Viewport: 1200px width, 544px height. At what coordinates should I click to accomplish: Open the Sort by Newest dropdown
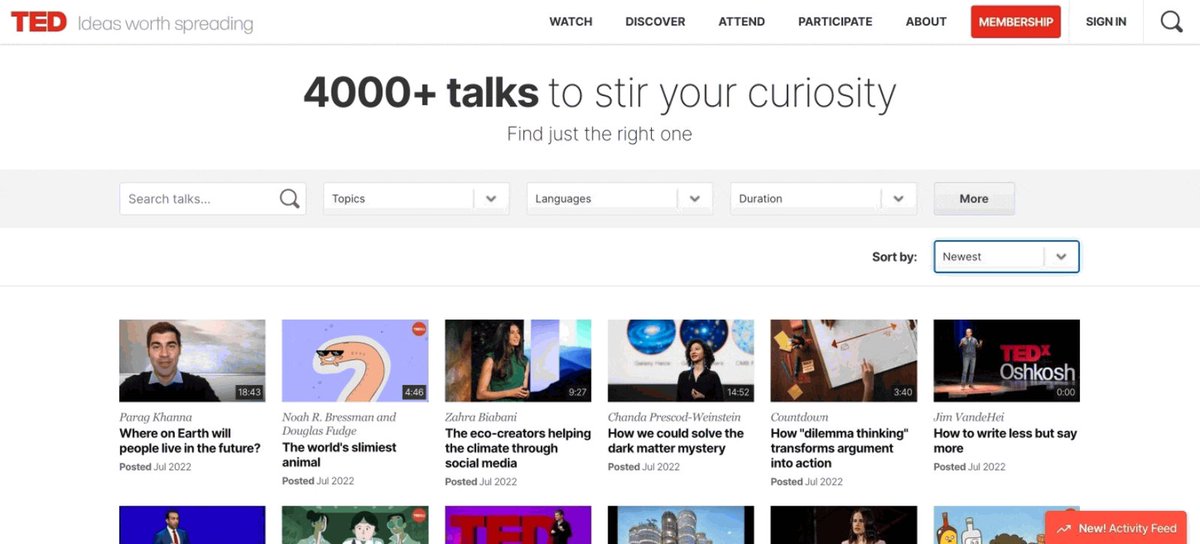click(1006, 257)
